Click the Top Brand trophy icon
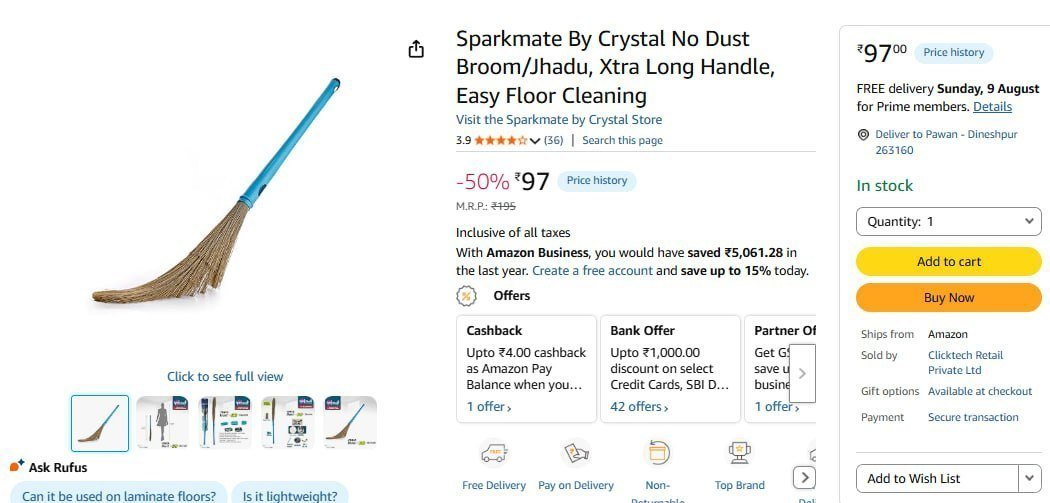 coord(739,453)
